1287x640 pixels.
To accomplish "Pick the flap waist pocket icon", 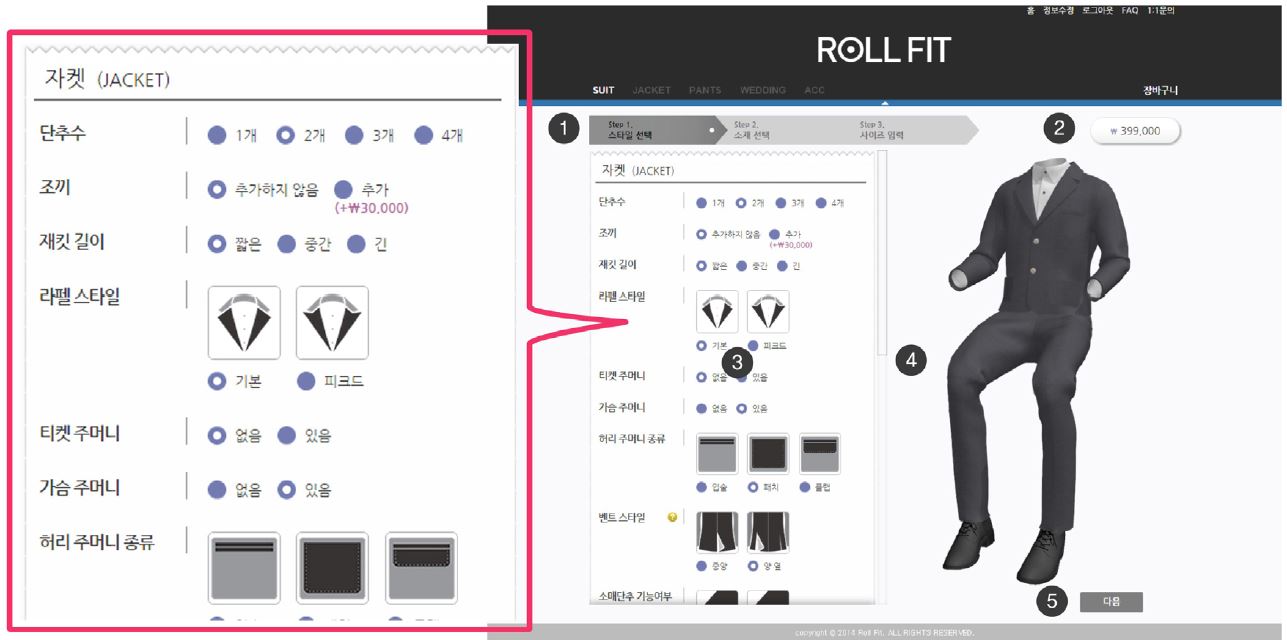I will (819, 454).
